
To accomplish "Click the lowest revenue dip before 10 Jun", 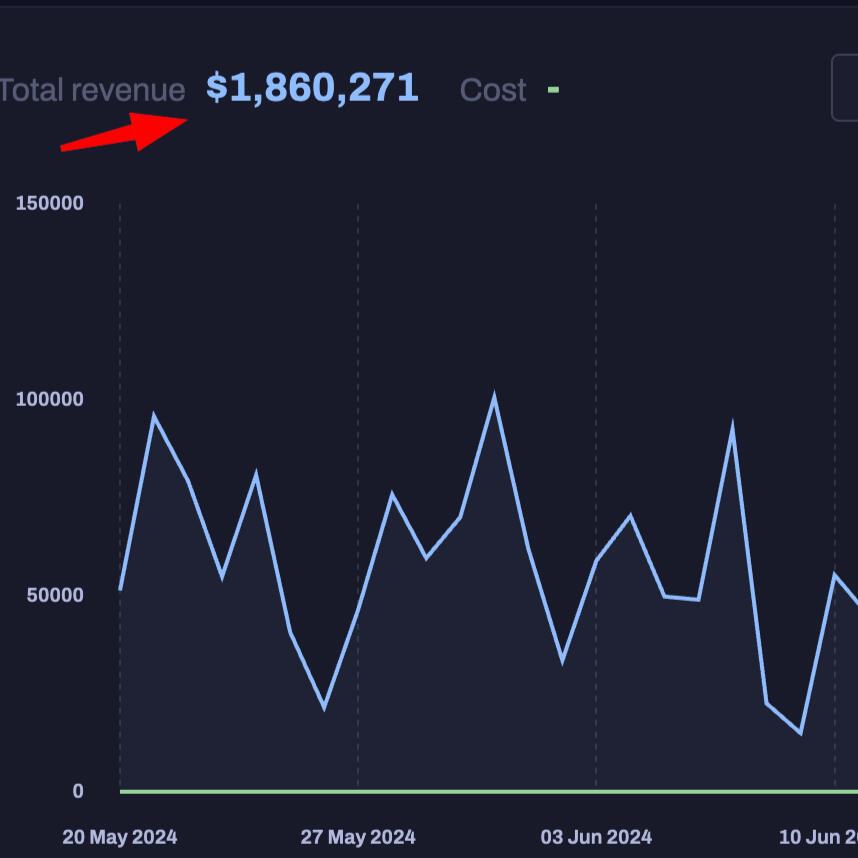I will click(x=800, y=732).
